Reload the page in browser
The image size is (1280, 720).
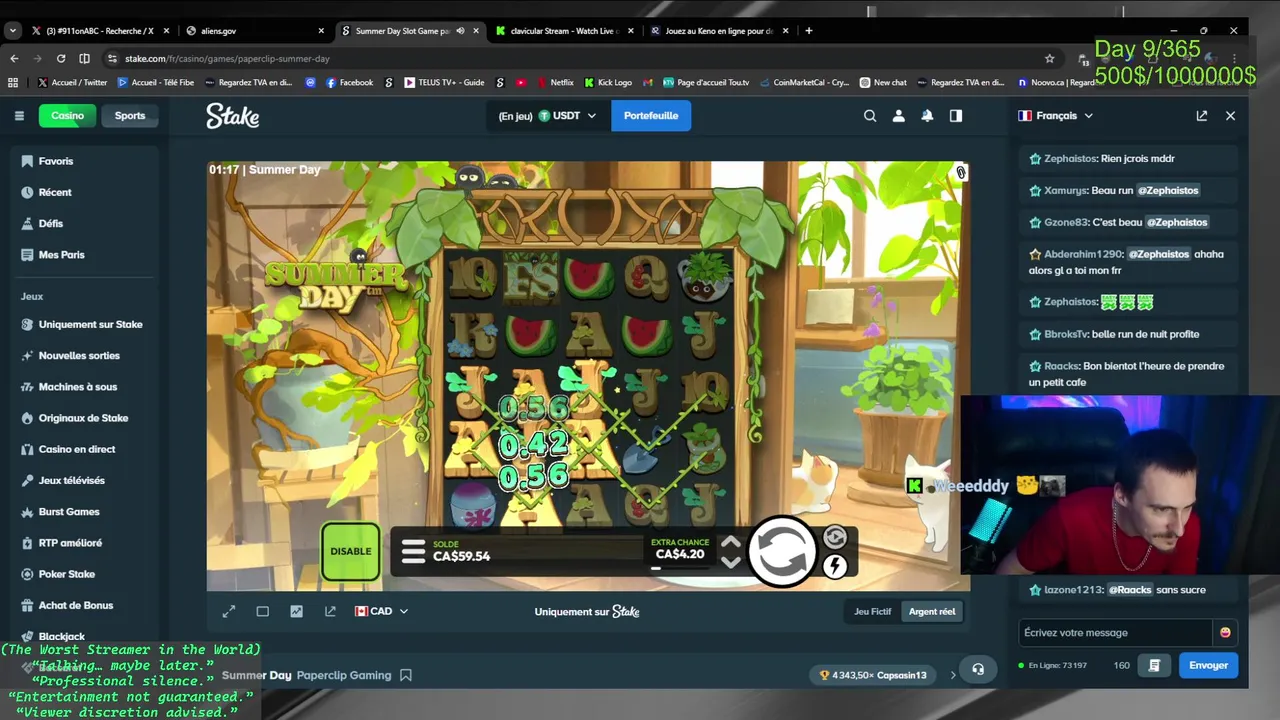click(61, 59)
